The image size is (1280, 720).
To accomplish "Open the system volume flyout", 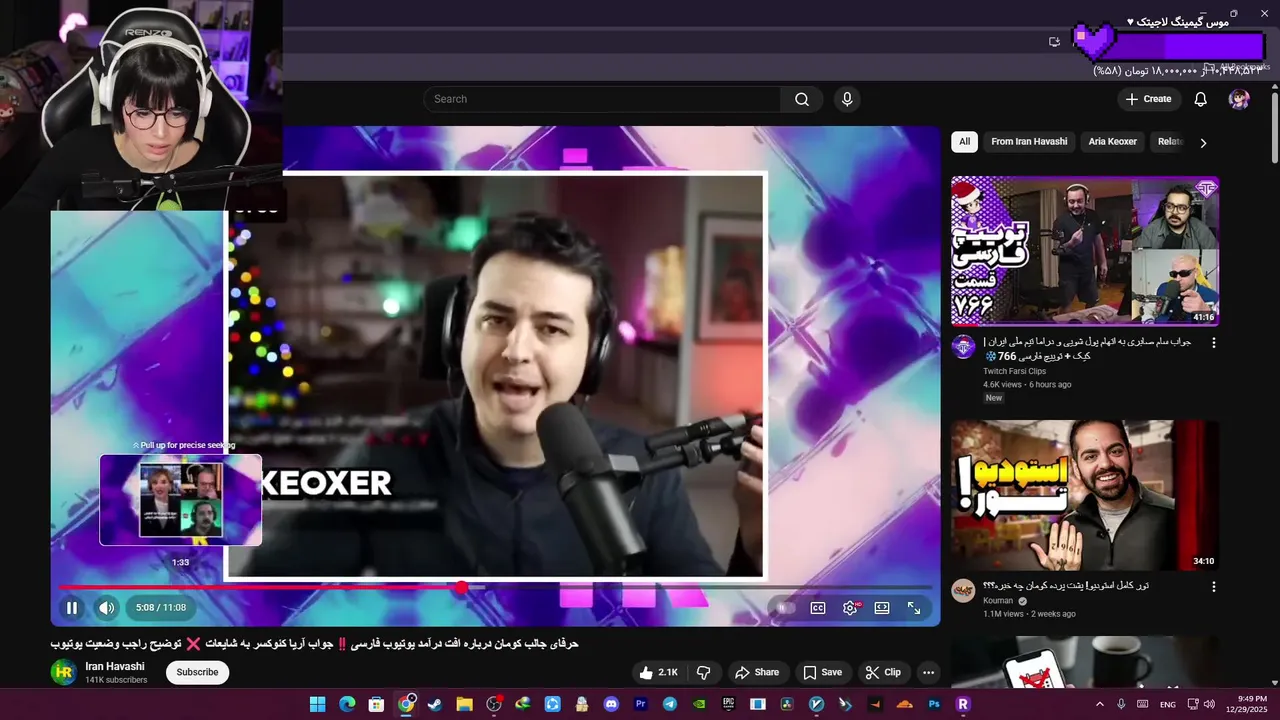I will click(x=1209, y=704).
